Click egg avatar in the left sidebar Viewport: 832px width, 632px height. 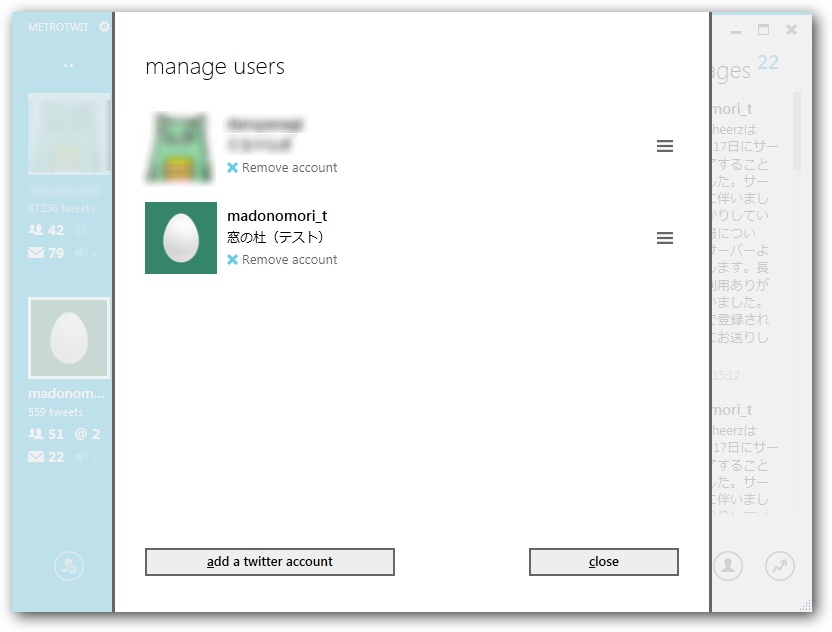[69, 338]
